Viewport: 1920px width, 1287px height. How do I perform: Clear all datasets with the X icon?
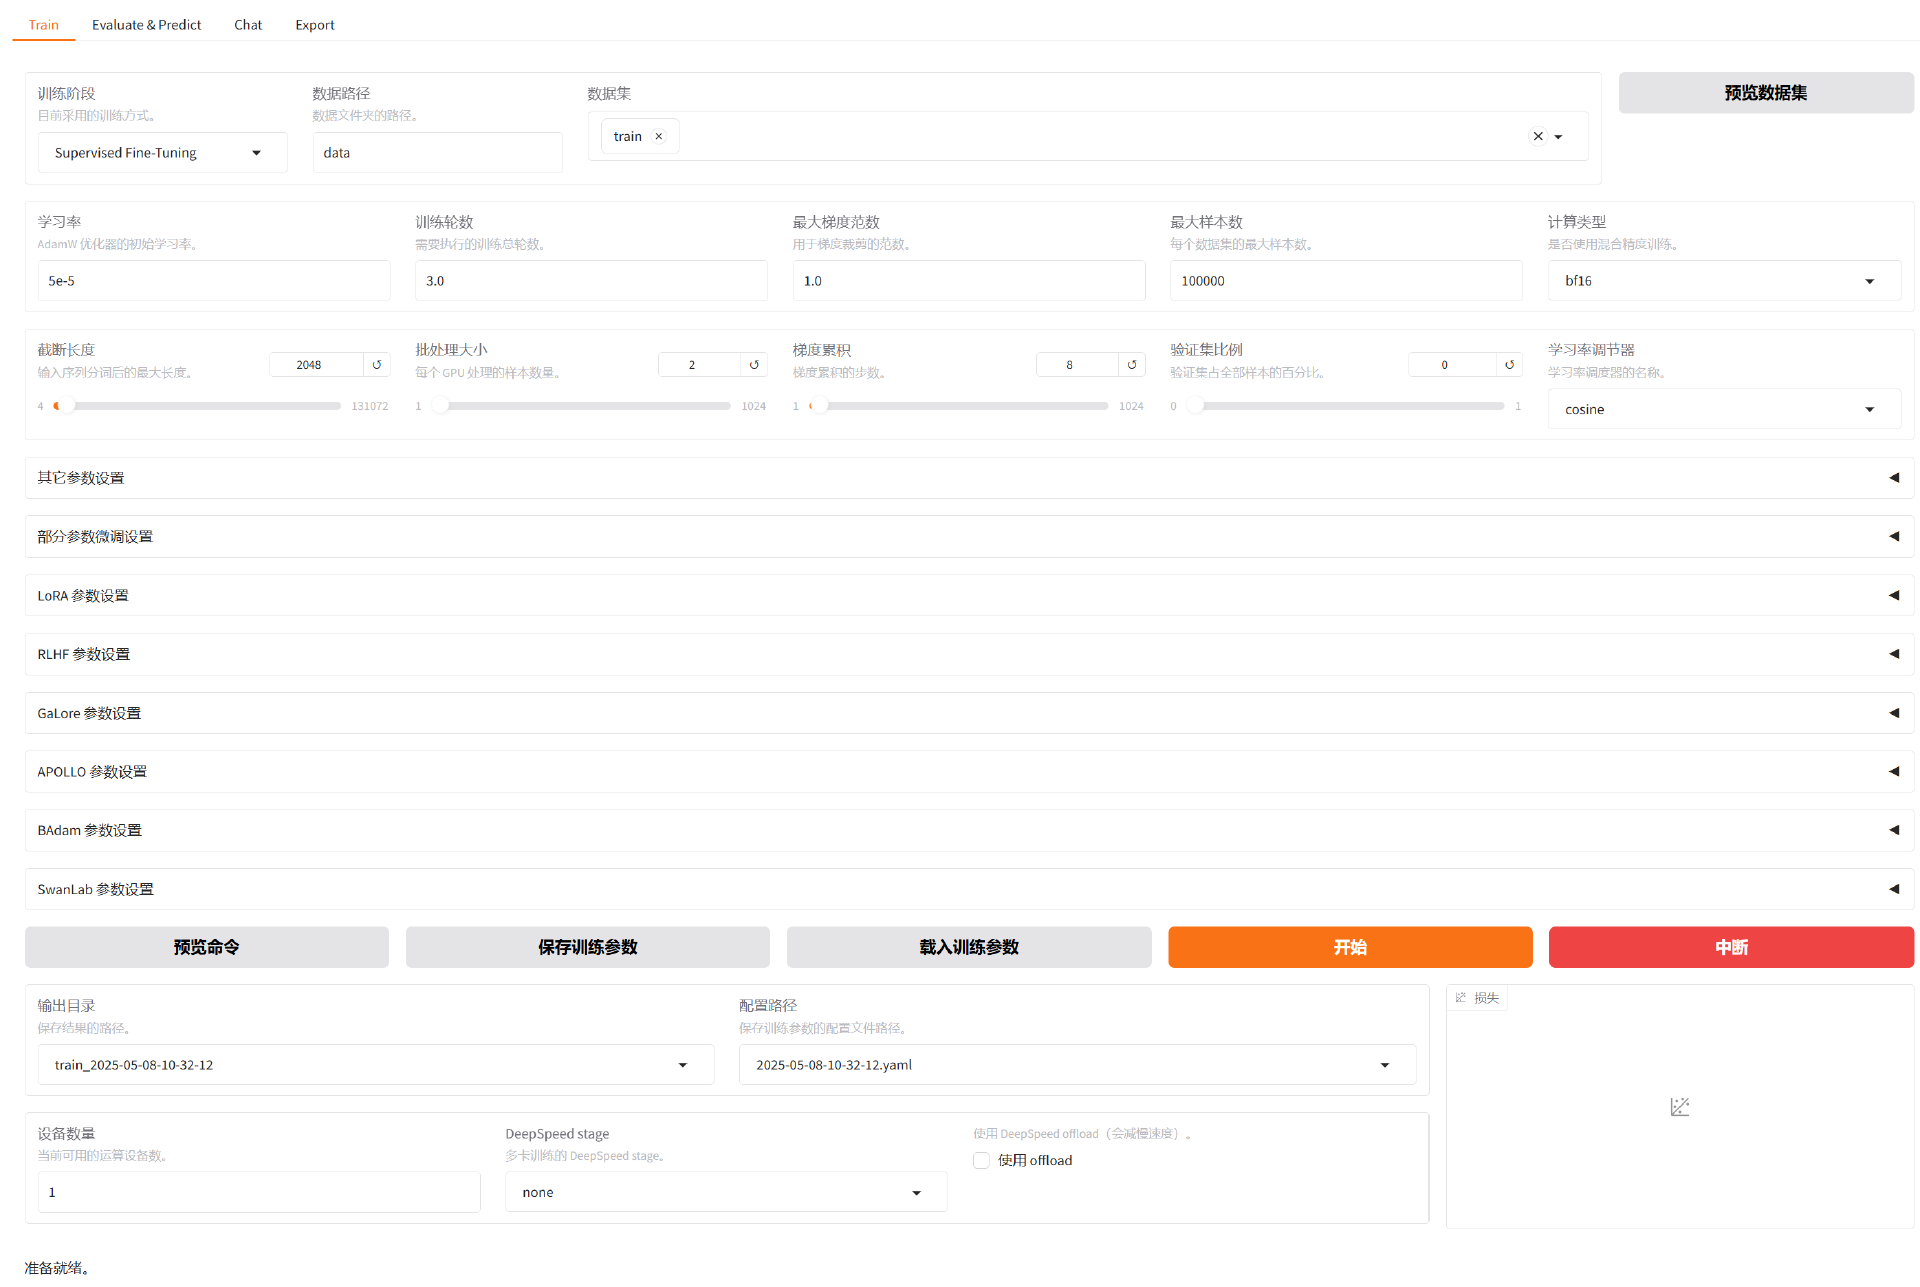coord(1538,137)
